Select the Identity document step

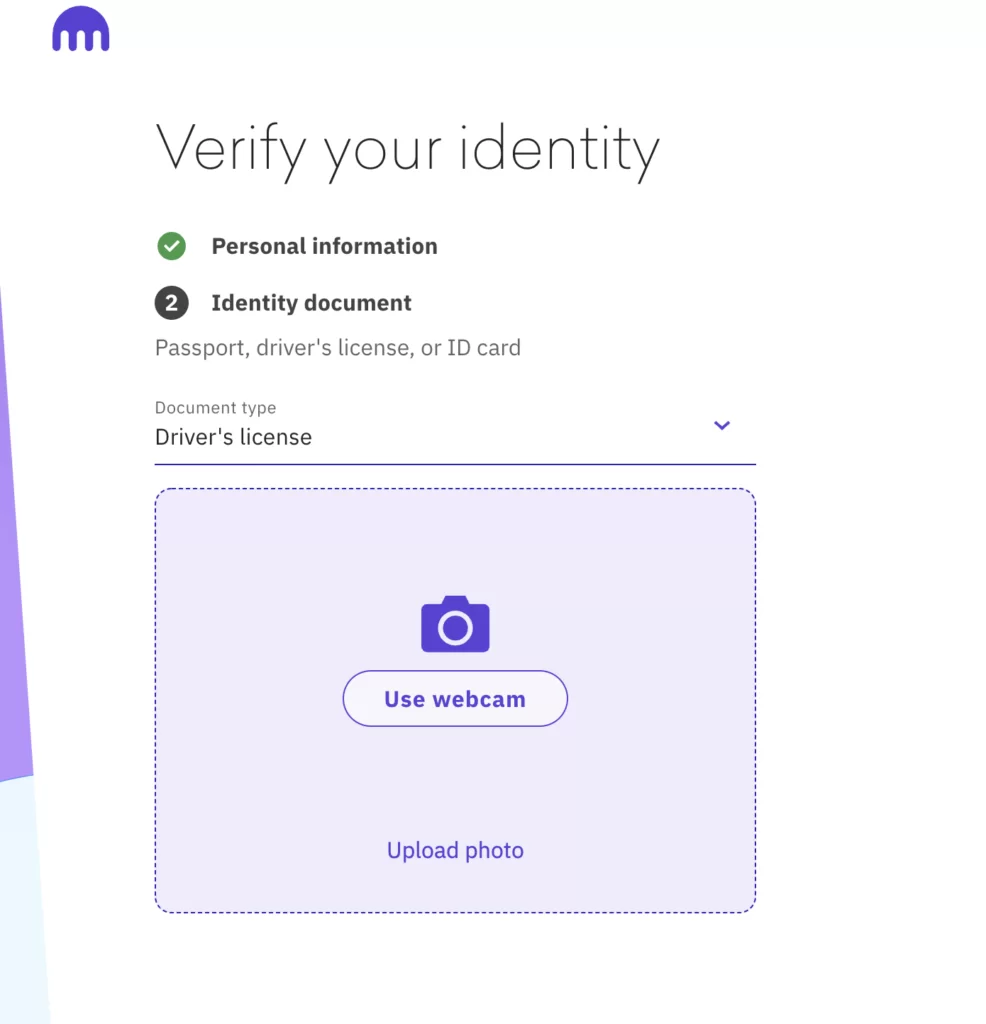tap(311, 303)
